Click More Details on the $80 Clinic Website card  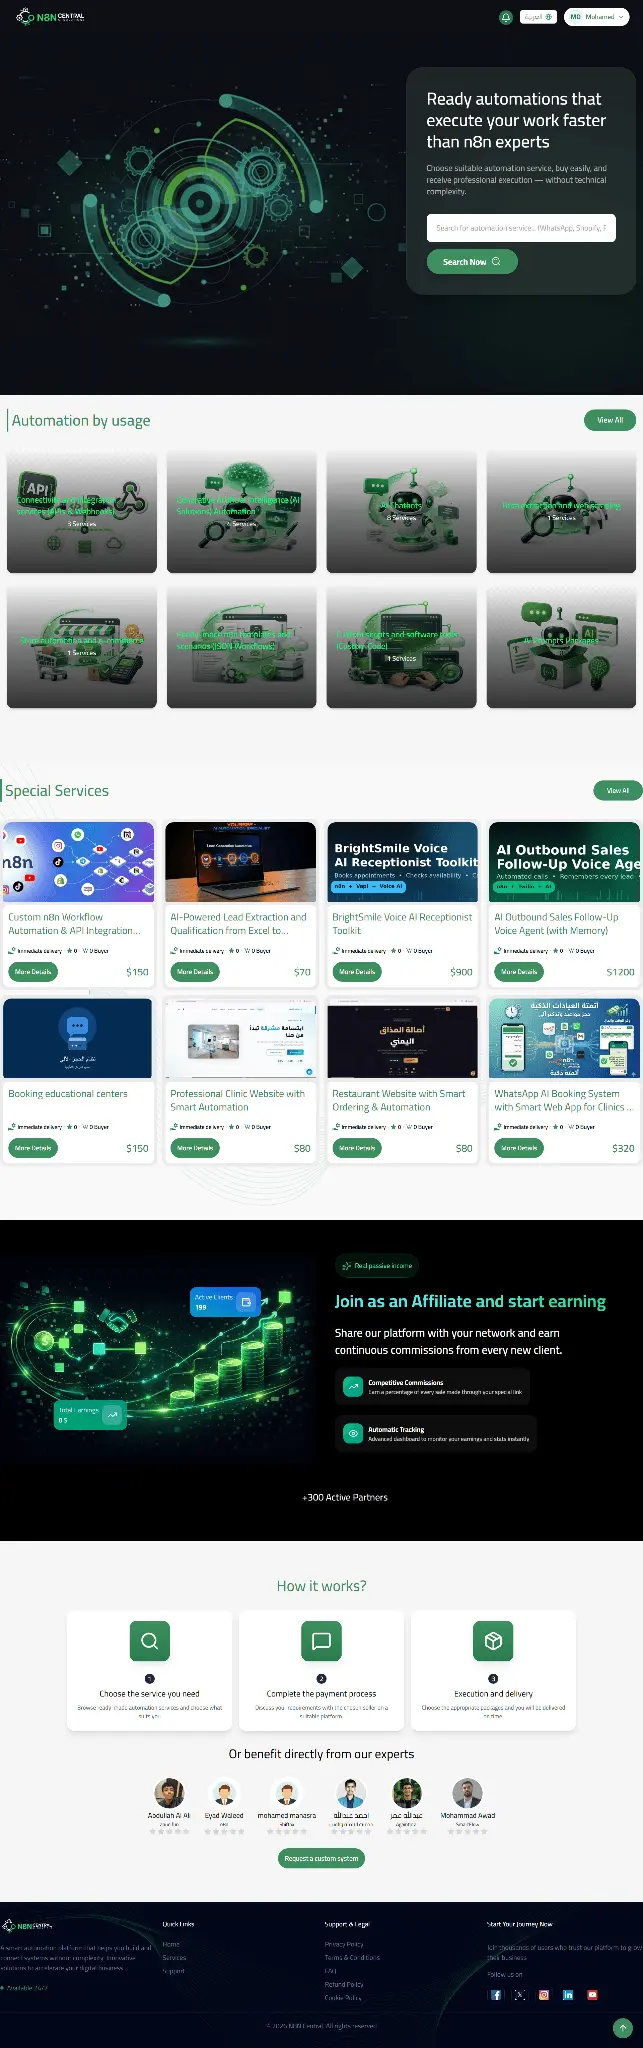click(195, 1148)
